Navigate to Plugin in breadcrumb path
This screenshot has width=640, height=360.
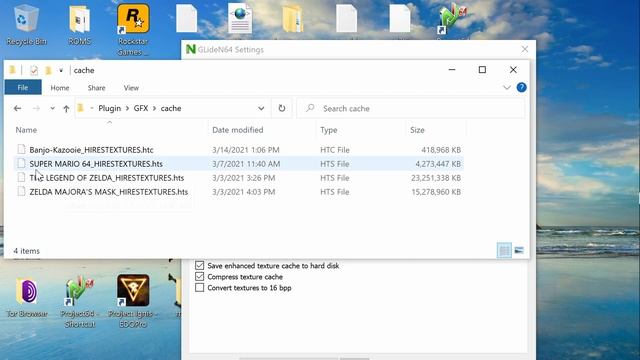(x=109, y=108)
